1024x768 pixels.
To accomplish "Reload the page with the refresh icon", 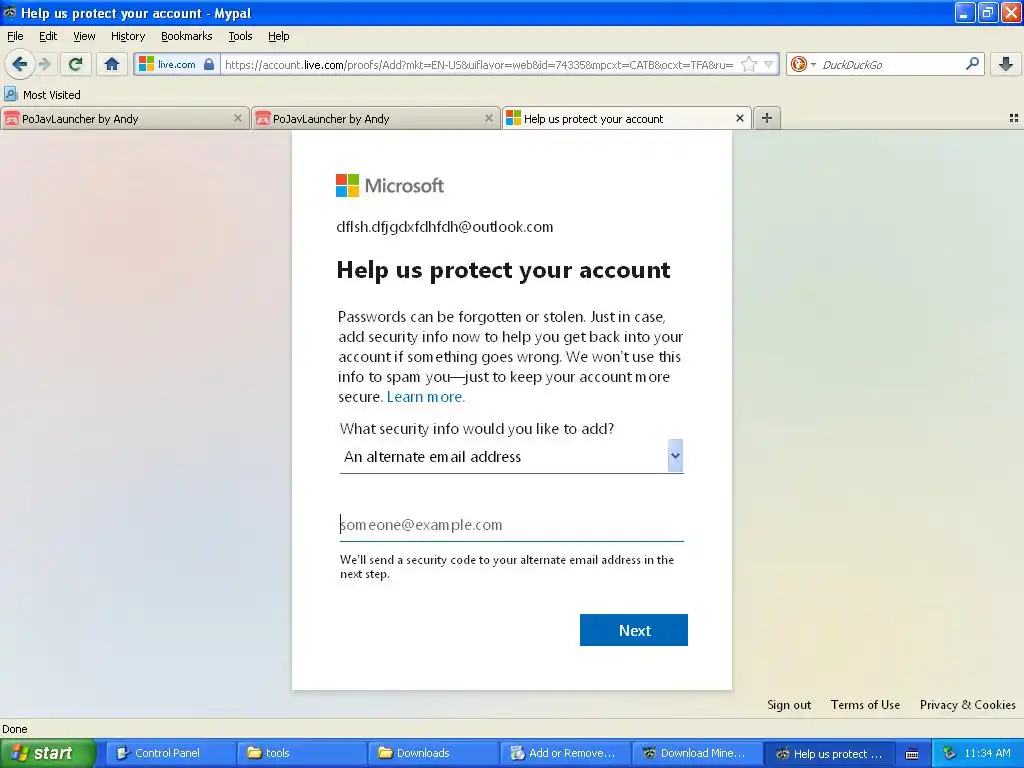I will pos(76,64).
